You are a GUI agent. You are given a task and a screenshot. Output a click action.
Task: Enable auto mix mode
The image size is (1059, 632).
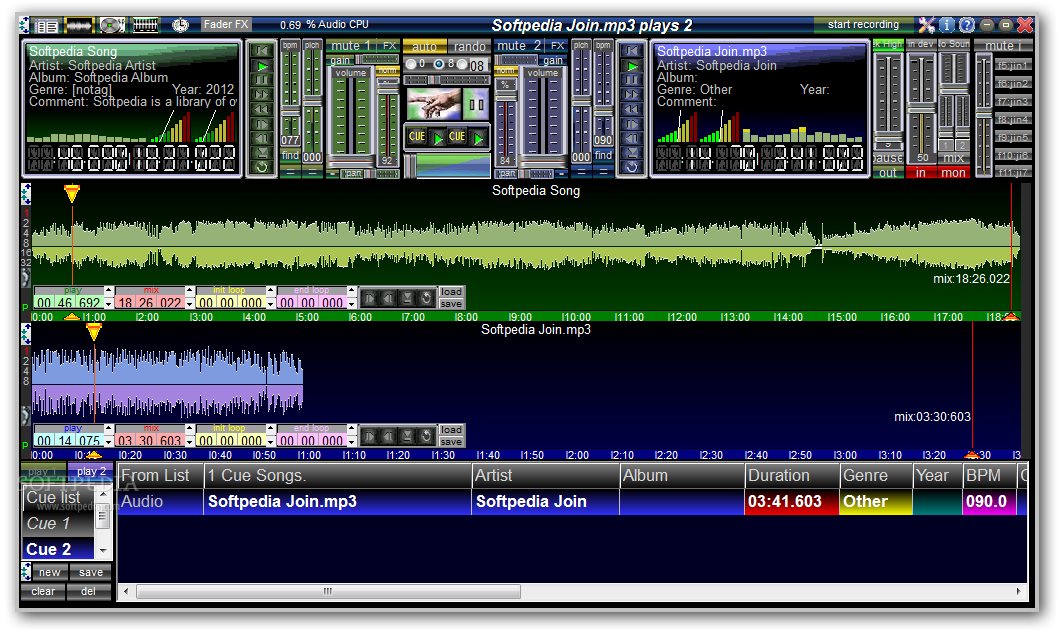(425, 47)
